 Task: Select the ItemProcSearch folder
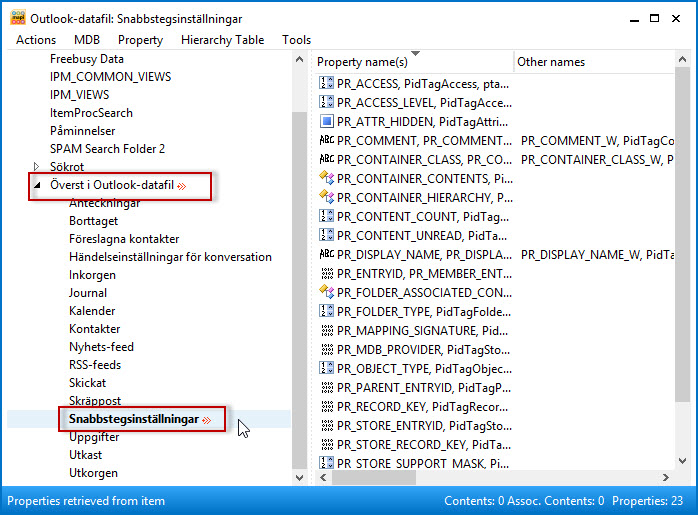[x=91, y=113]
